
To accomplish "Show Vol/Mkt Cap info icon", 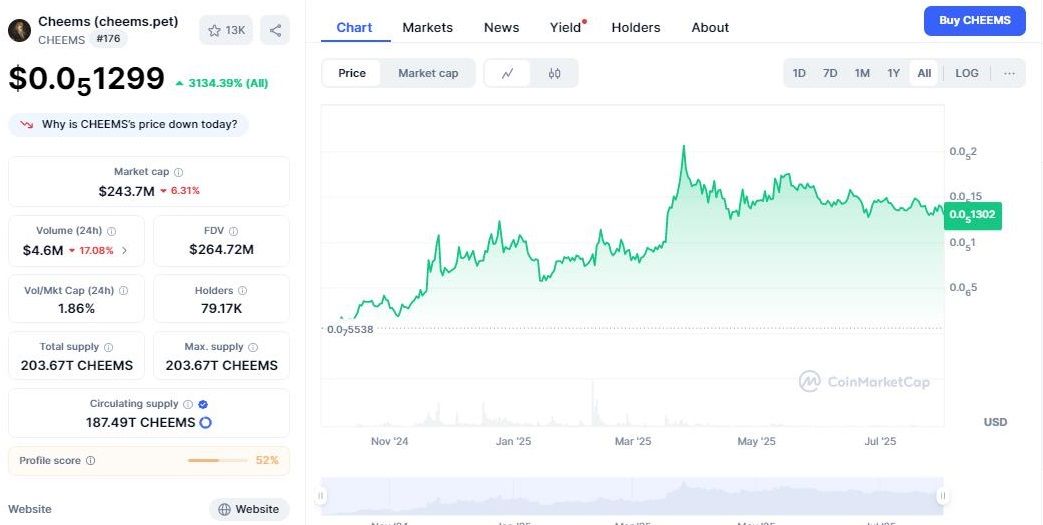I will click(123, 291).
